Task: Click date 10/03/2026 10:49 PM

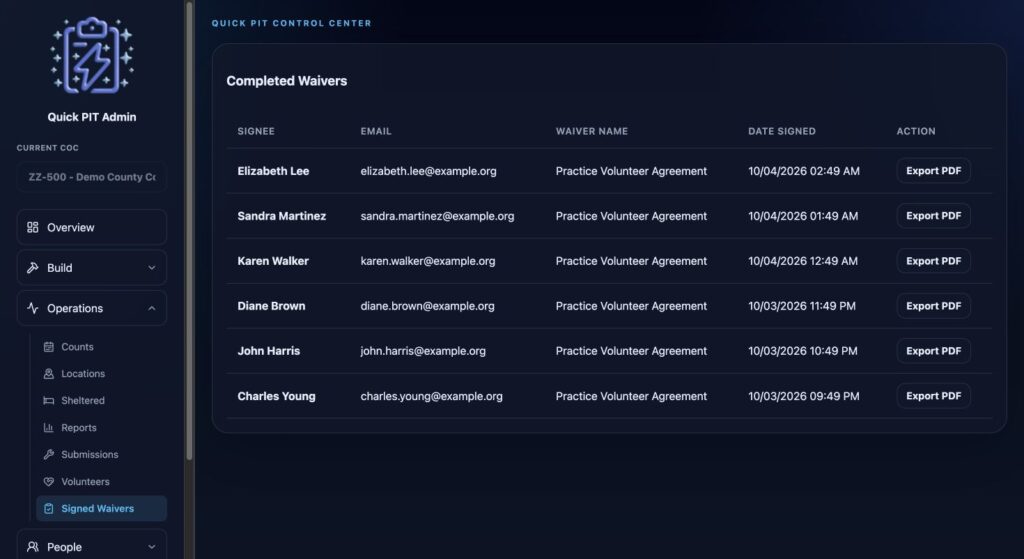Action: click(803, 351)
